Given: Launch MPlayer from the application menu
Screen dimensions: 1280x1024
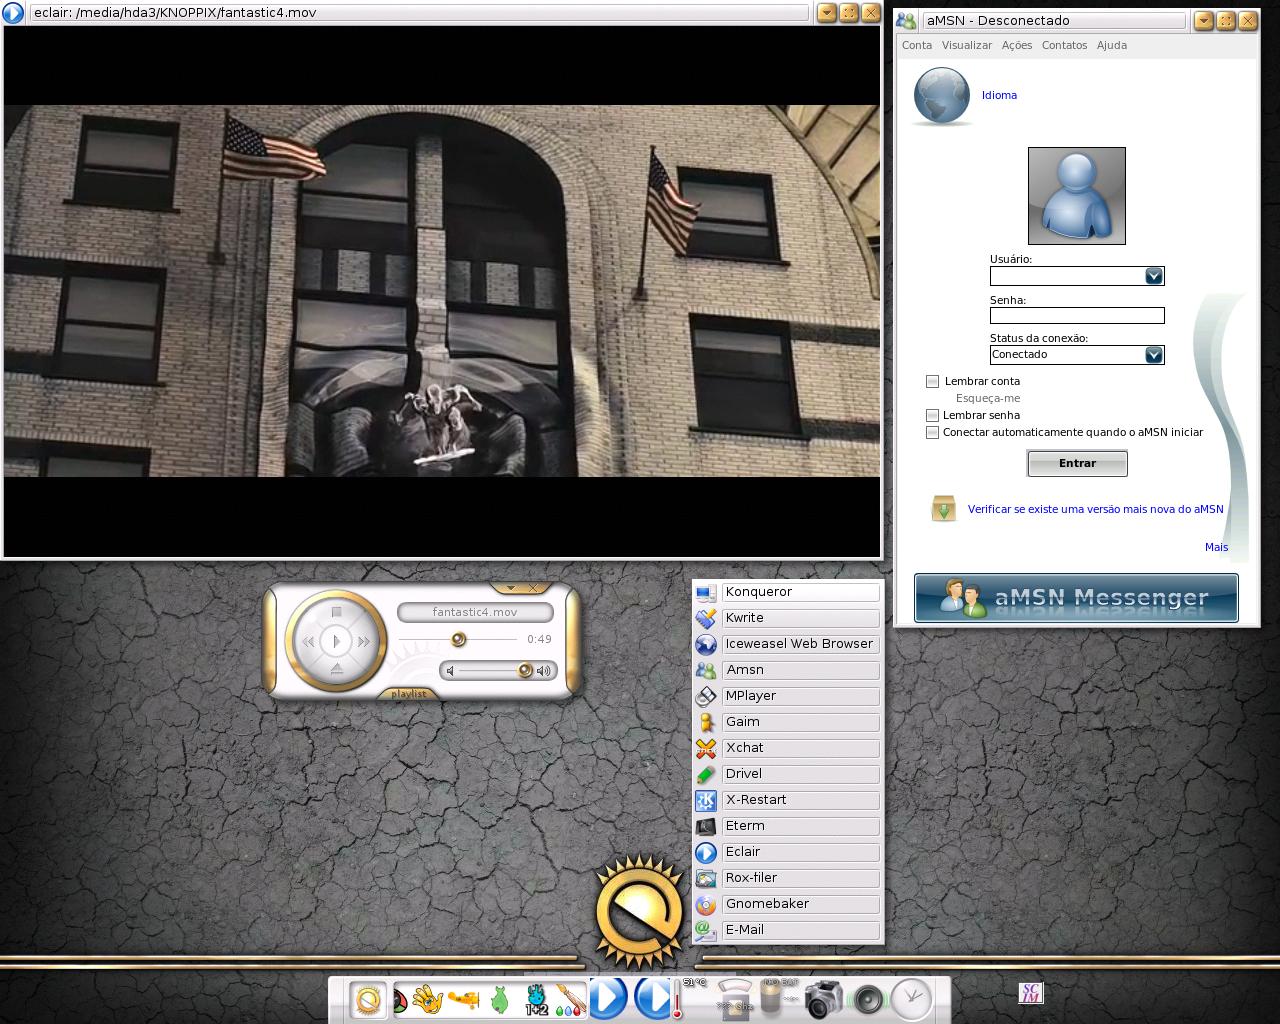Looking at the screenshot, I should pos(788,696).
